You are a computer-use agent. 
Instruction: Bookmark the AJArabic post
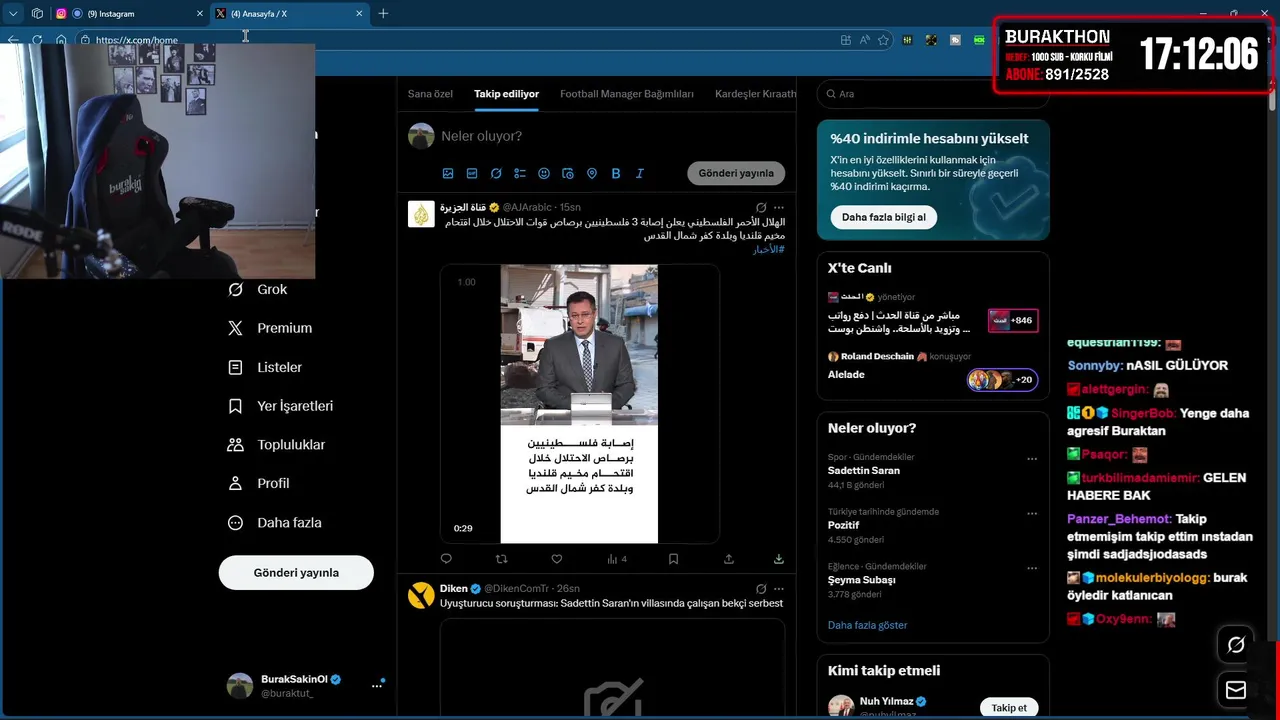[673, 559]
